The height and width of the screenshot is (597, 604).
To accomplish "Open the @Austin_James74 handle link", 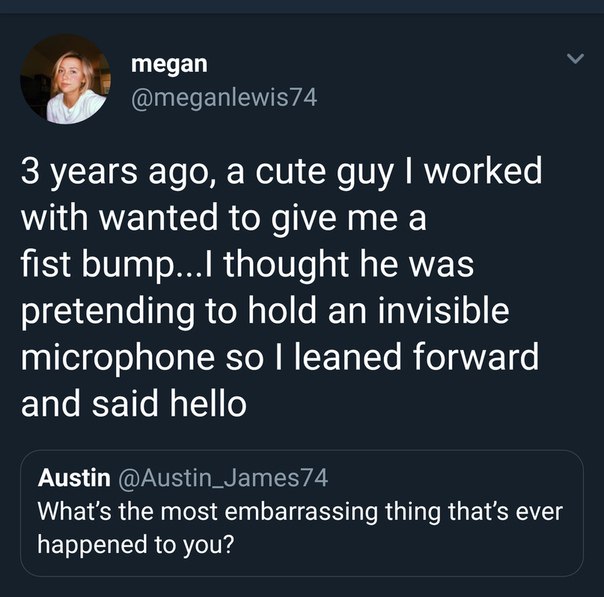I will tap(223, 479).
